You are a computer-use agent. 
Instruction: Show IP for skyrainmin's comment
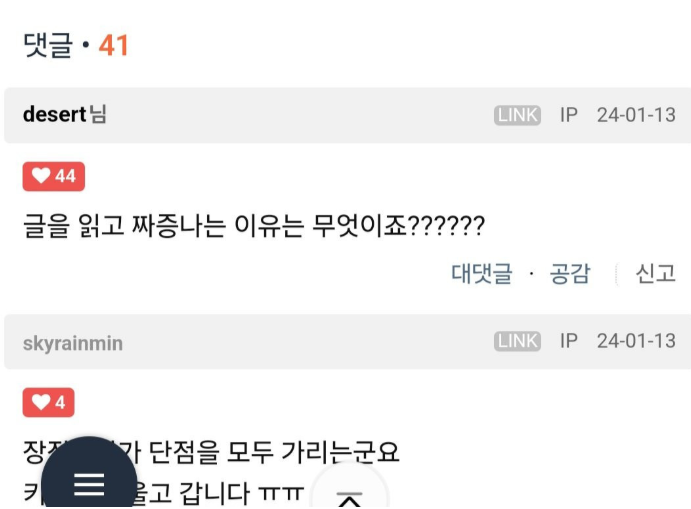[x=568, y=342]
